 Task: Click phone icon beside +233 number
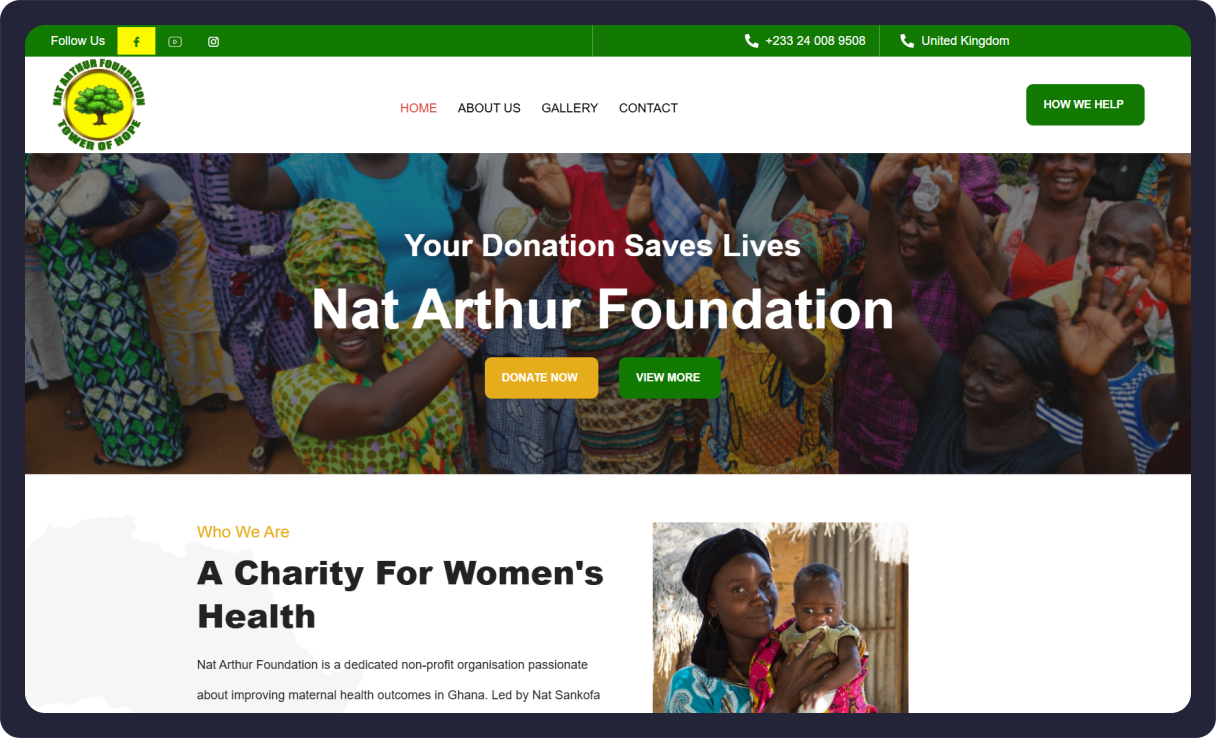(x=751, y=41)
